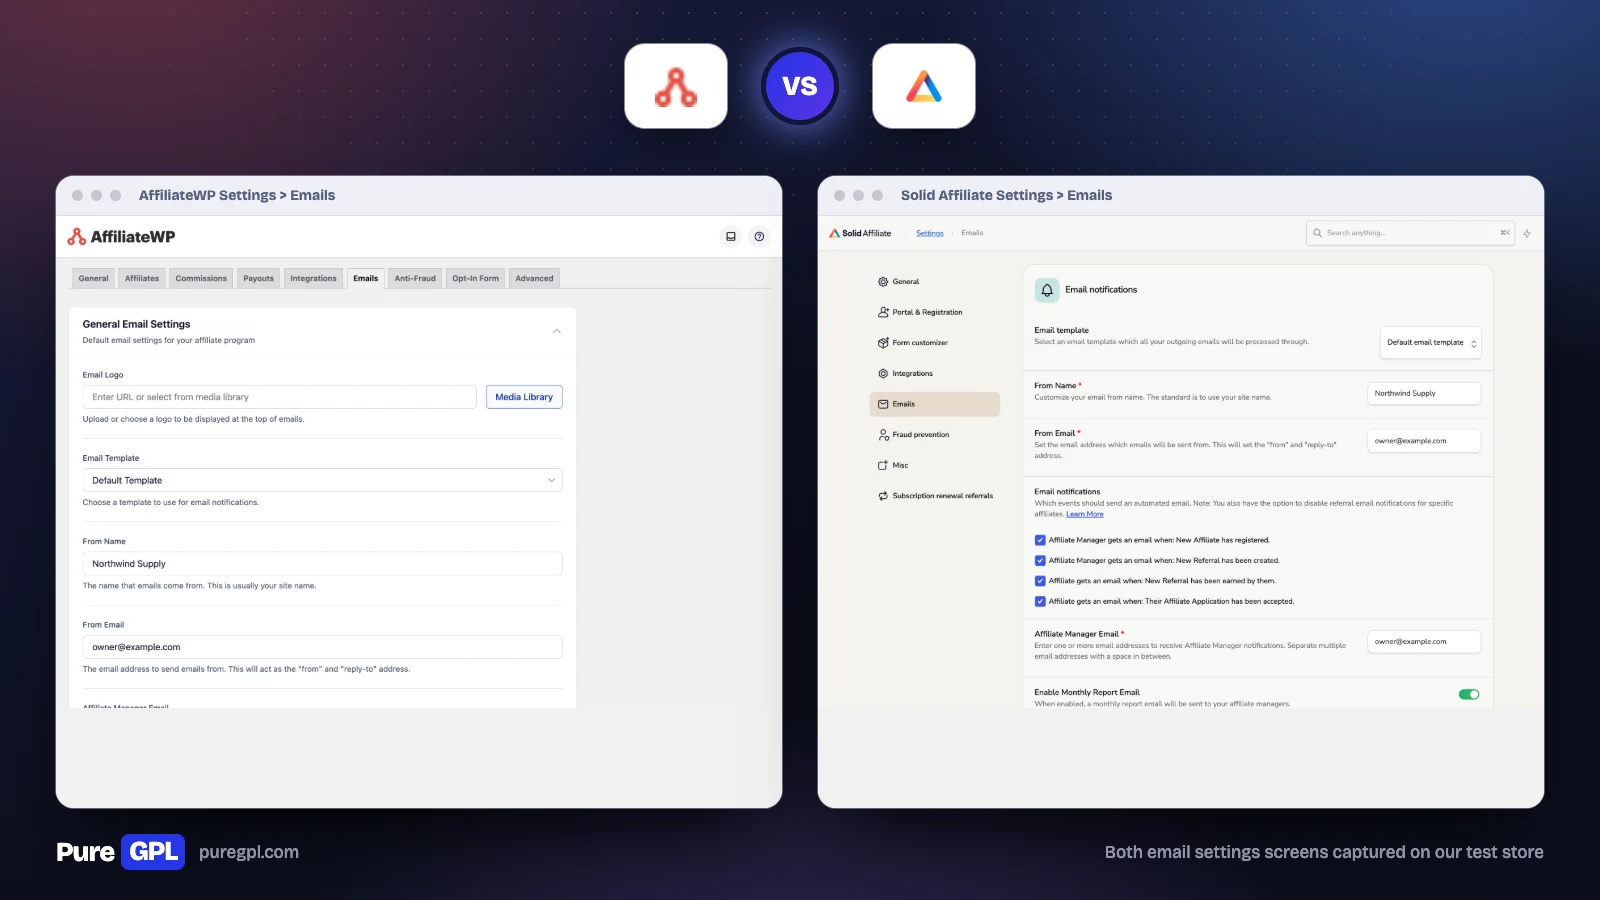Click the Media Library button
This screenshot has width=1600, height=900.
coord(524,397)
